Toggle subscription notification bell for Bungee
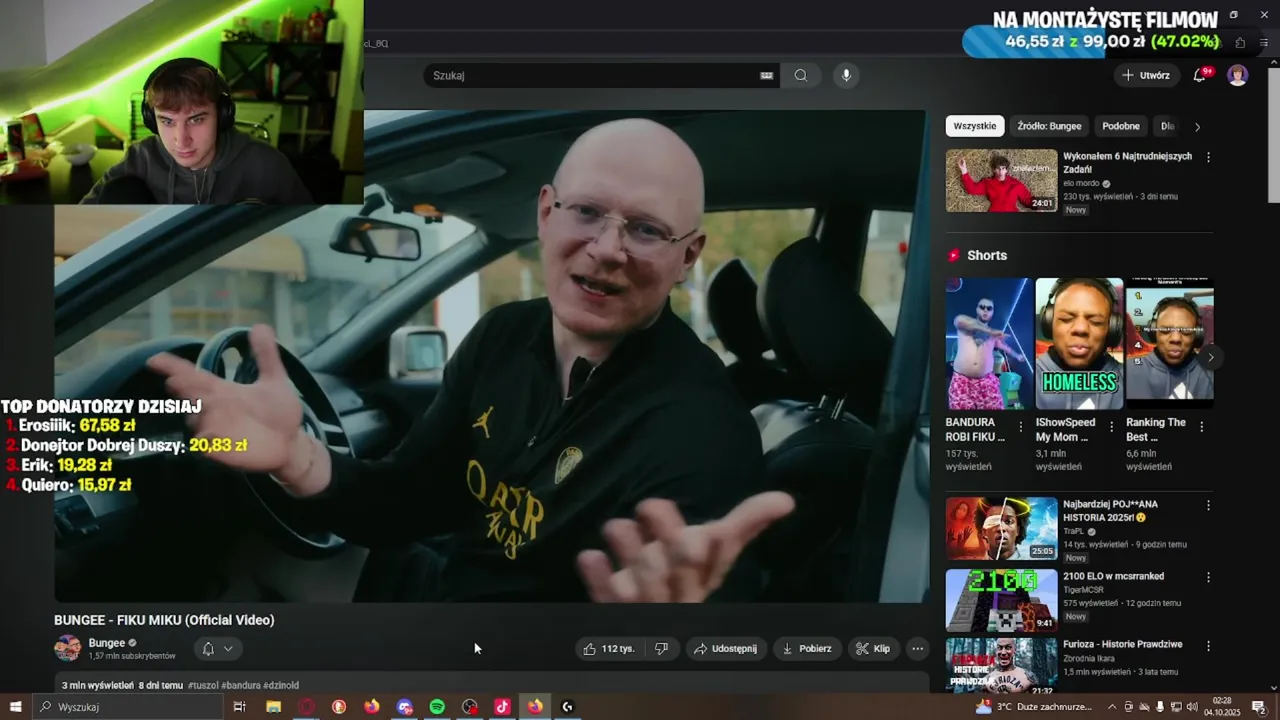This screenshot has width=1280, height=720. click(217, 648)
